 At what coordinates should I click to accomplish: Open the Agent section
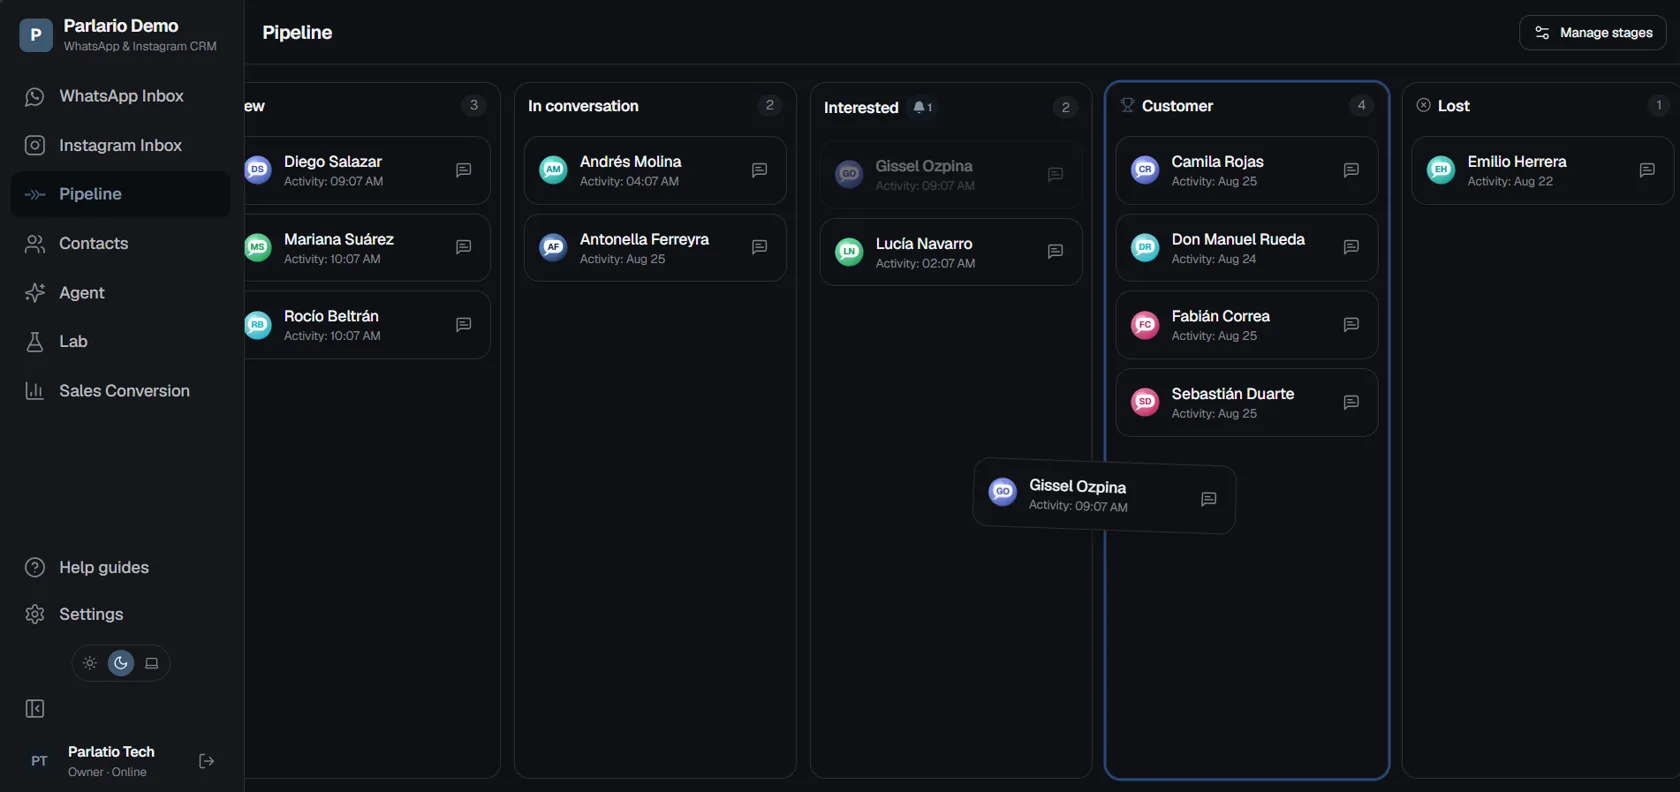120,292
